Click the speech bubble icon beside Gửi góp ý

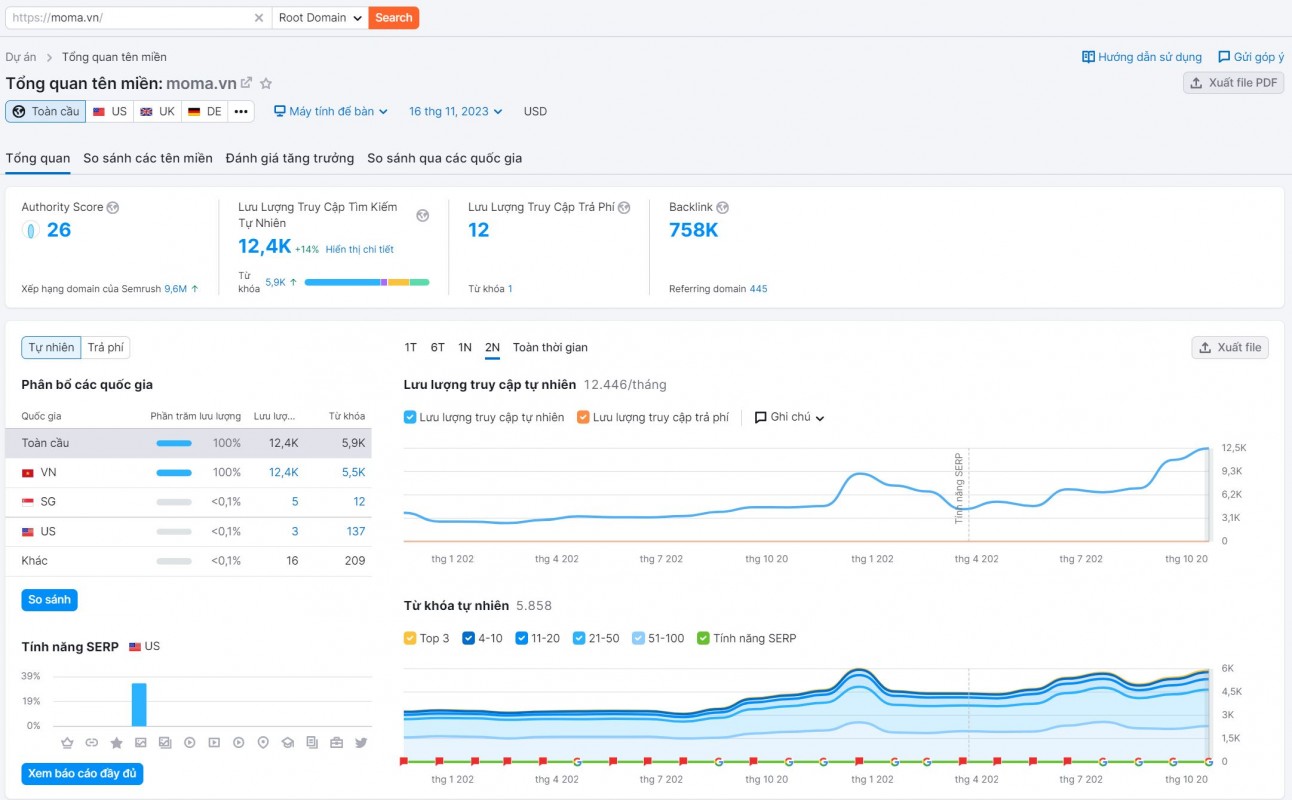1224,57
